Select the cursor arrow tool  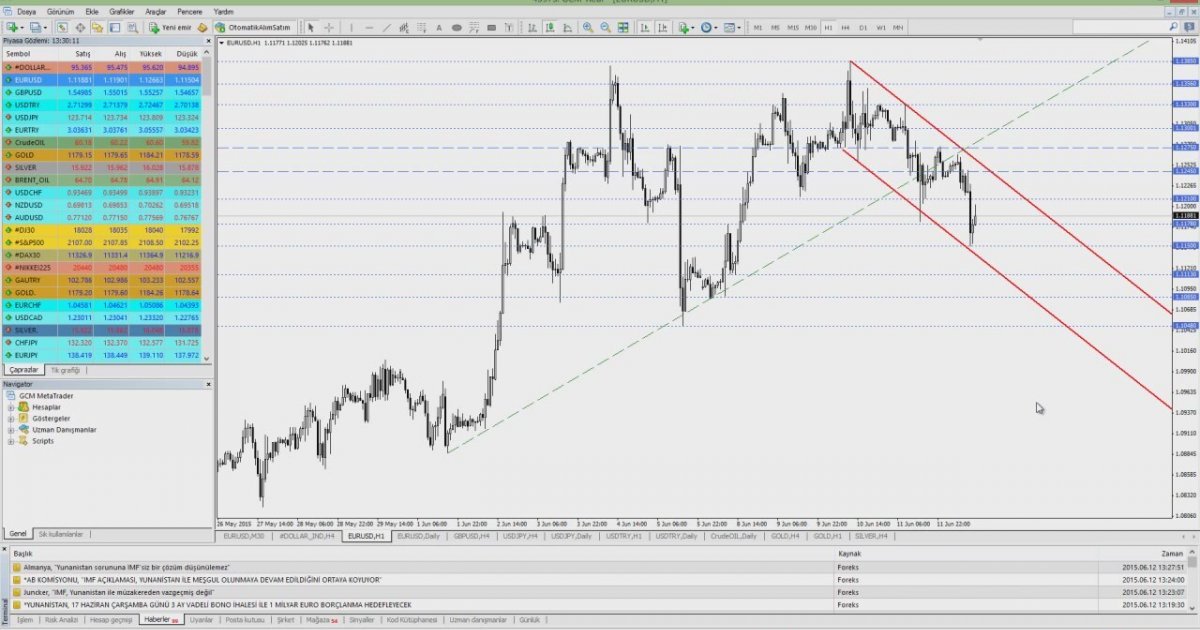pos(311,27)
